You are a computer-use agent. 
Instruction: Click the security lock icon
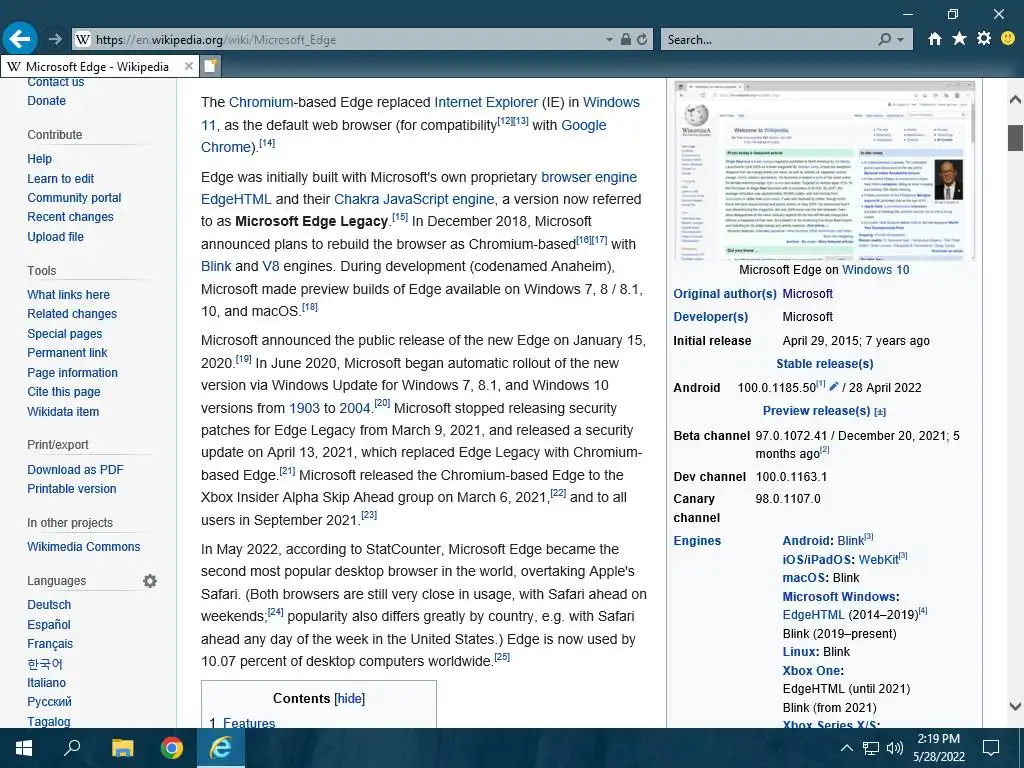click(x=626, y=39)
